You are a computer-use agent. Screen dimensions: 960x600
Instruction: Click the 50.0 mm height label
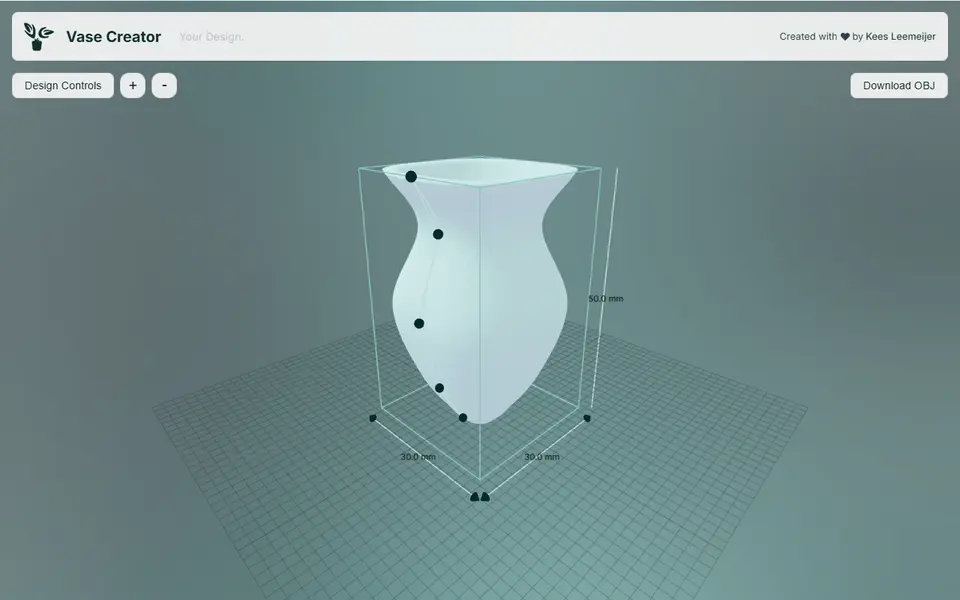click(x=606, y=299)
